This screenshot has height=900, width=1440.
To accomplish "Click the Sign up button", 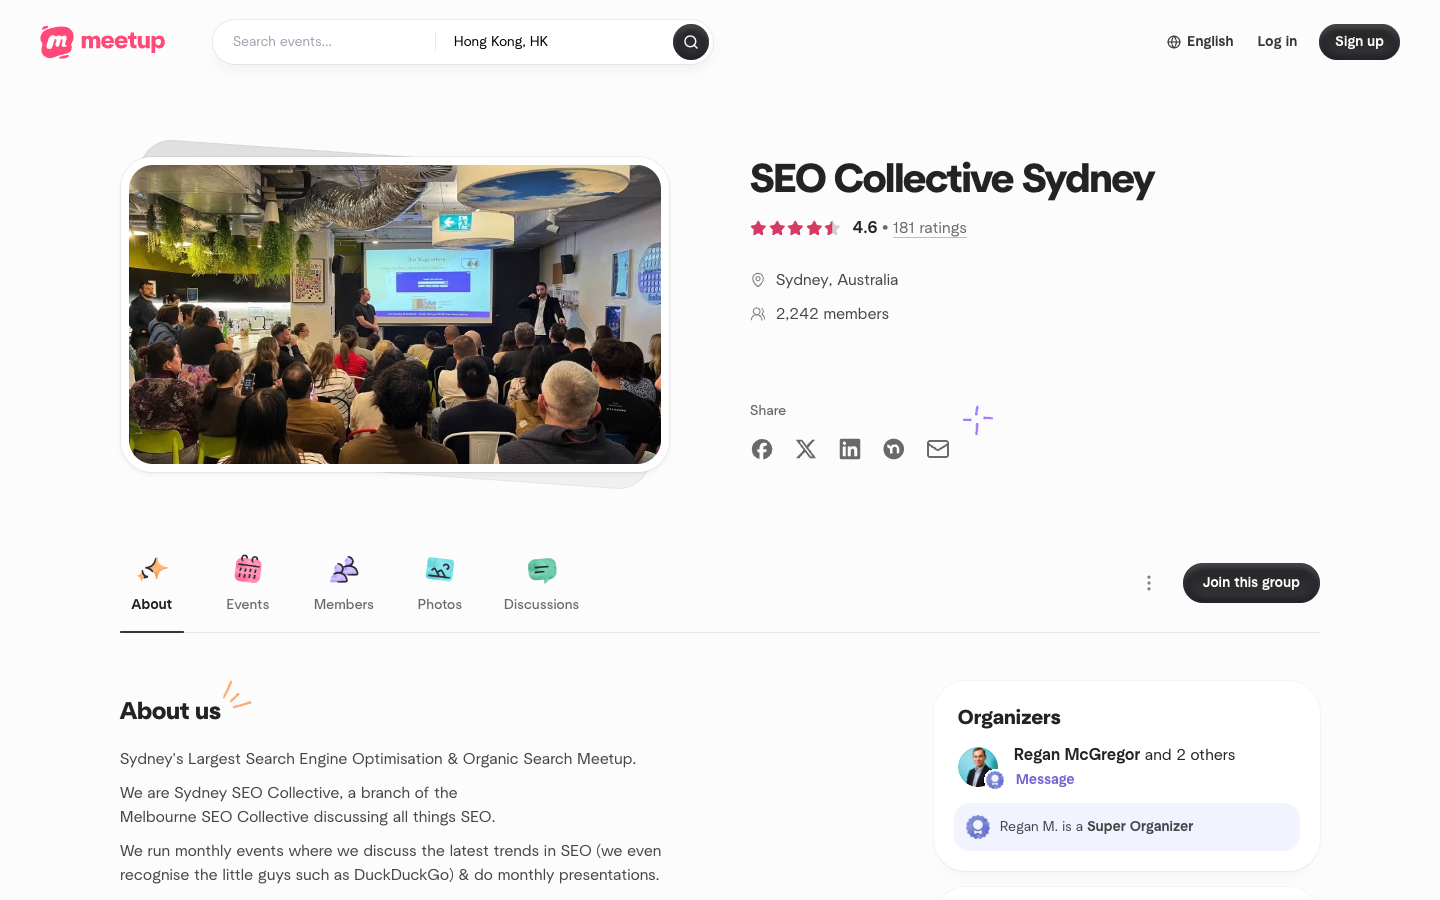I will point(1359,42).
